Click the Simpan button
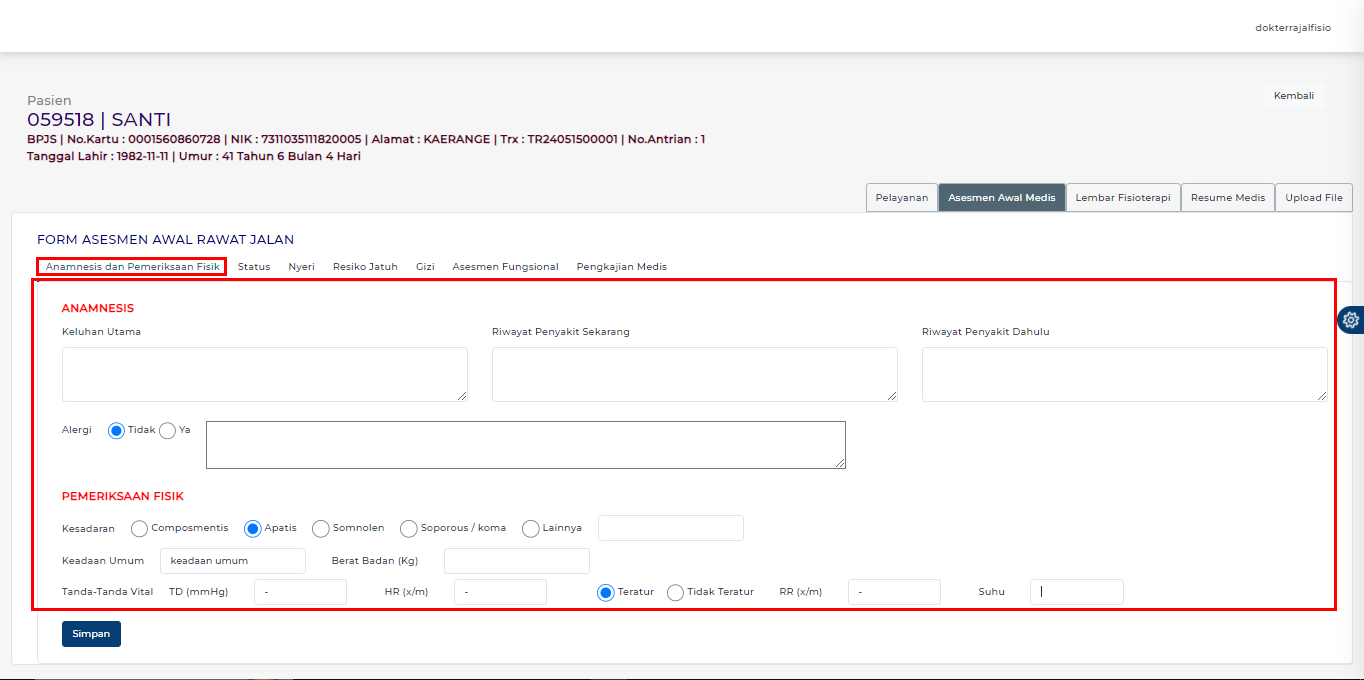This screenshot has height=680, width=1364. [91, 634]
